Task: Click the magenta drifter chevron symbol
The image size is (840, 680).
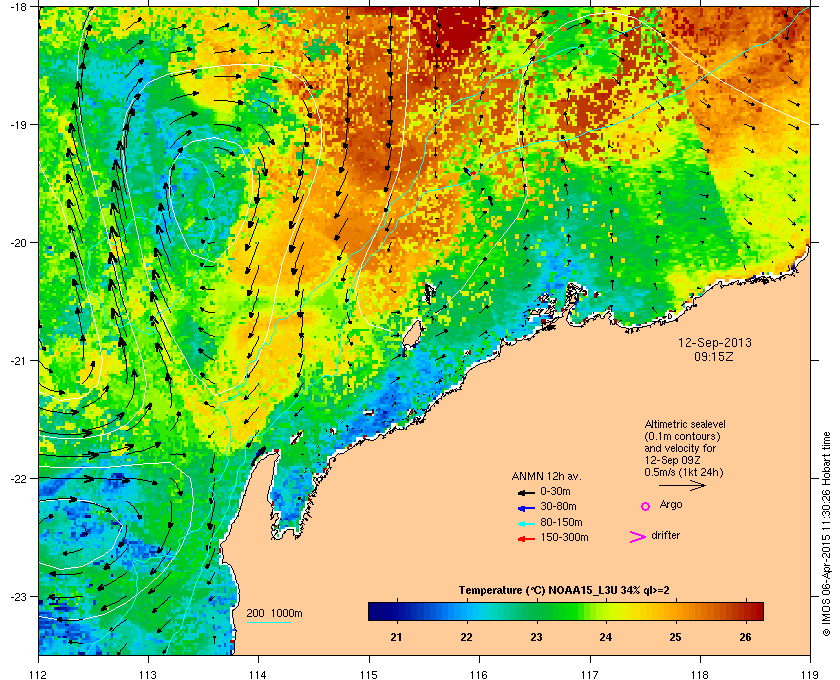Action: [x=638, y=537]
